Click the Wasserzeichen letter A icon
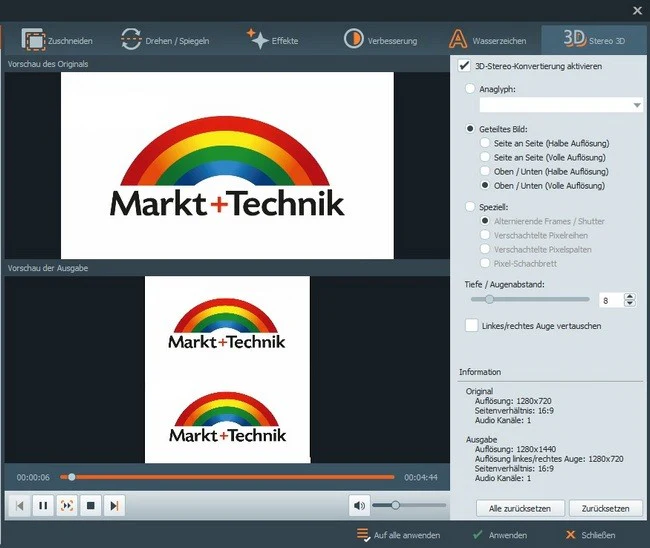Image resolution: width=650 pixels, height=548 pixels. [x=458, y=39]
